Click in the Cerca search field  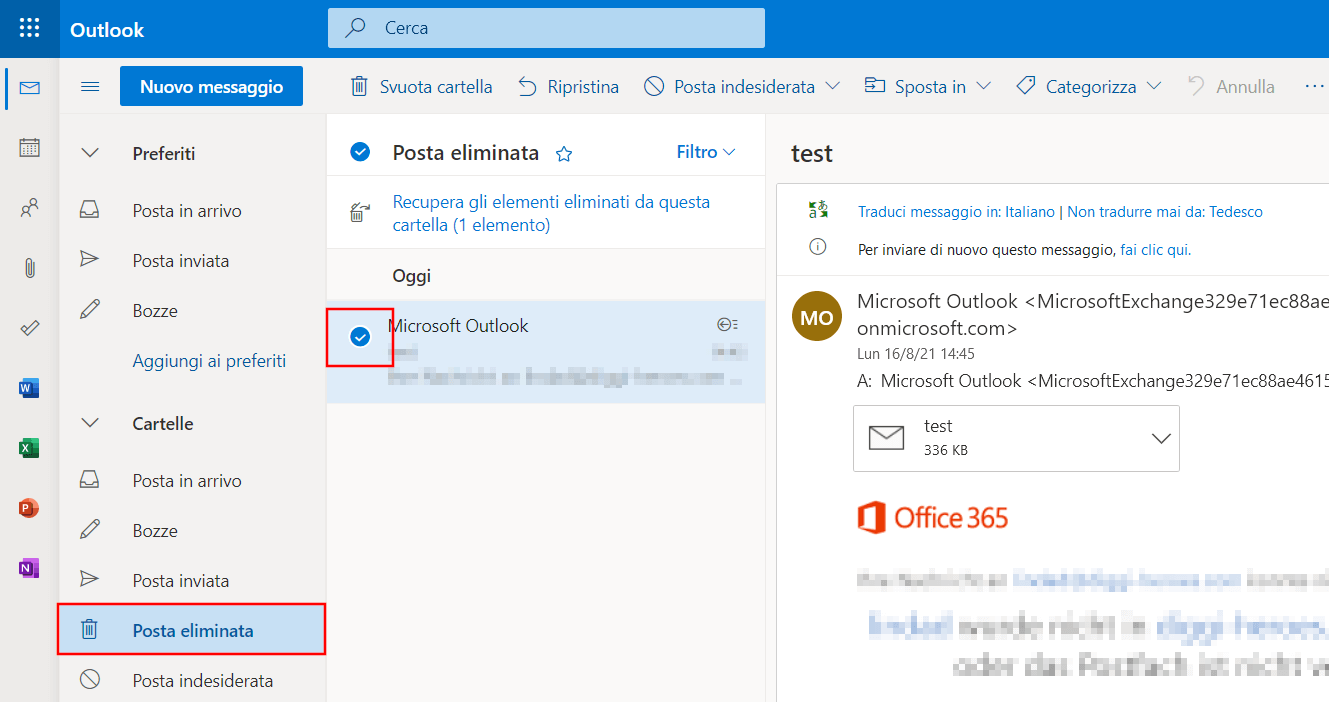coord(546,28)
